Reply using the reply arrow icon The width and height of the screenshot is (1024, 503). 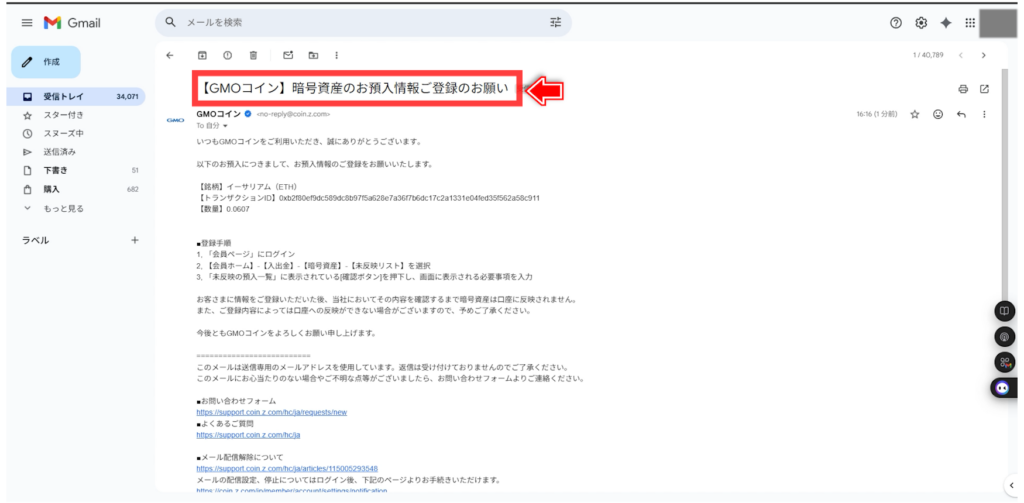(x=961, y=115)
